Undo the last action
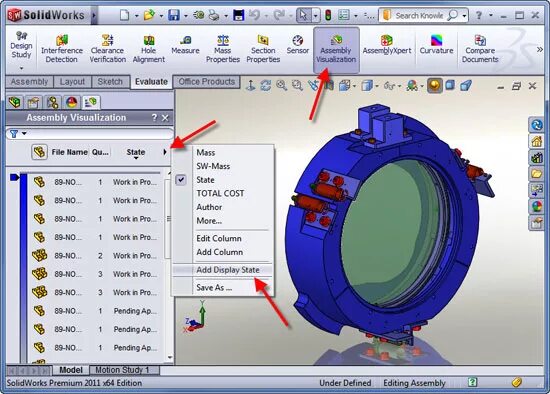 point(255,15)
